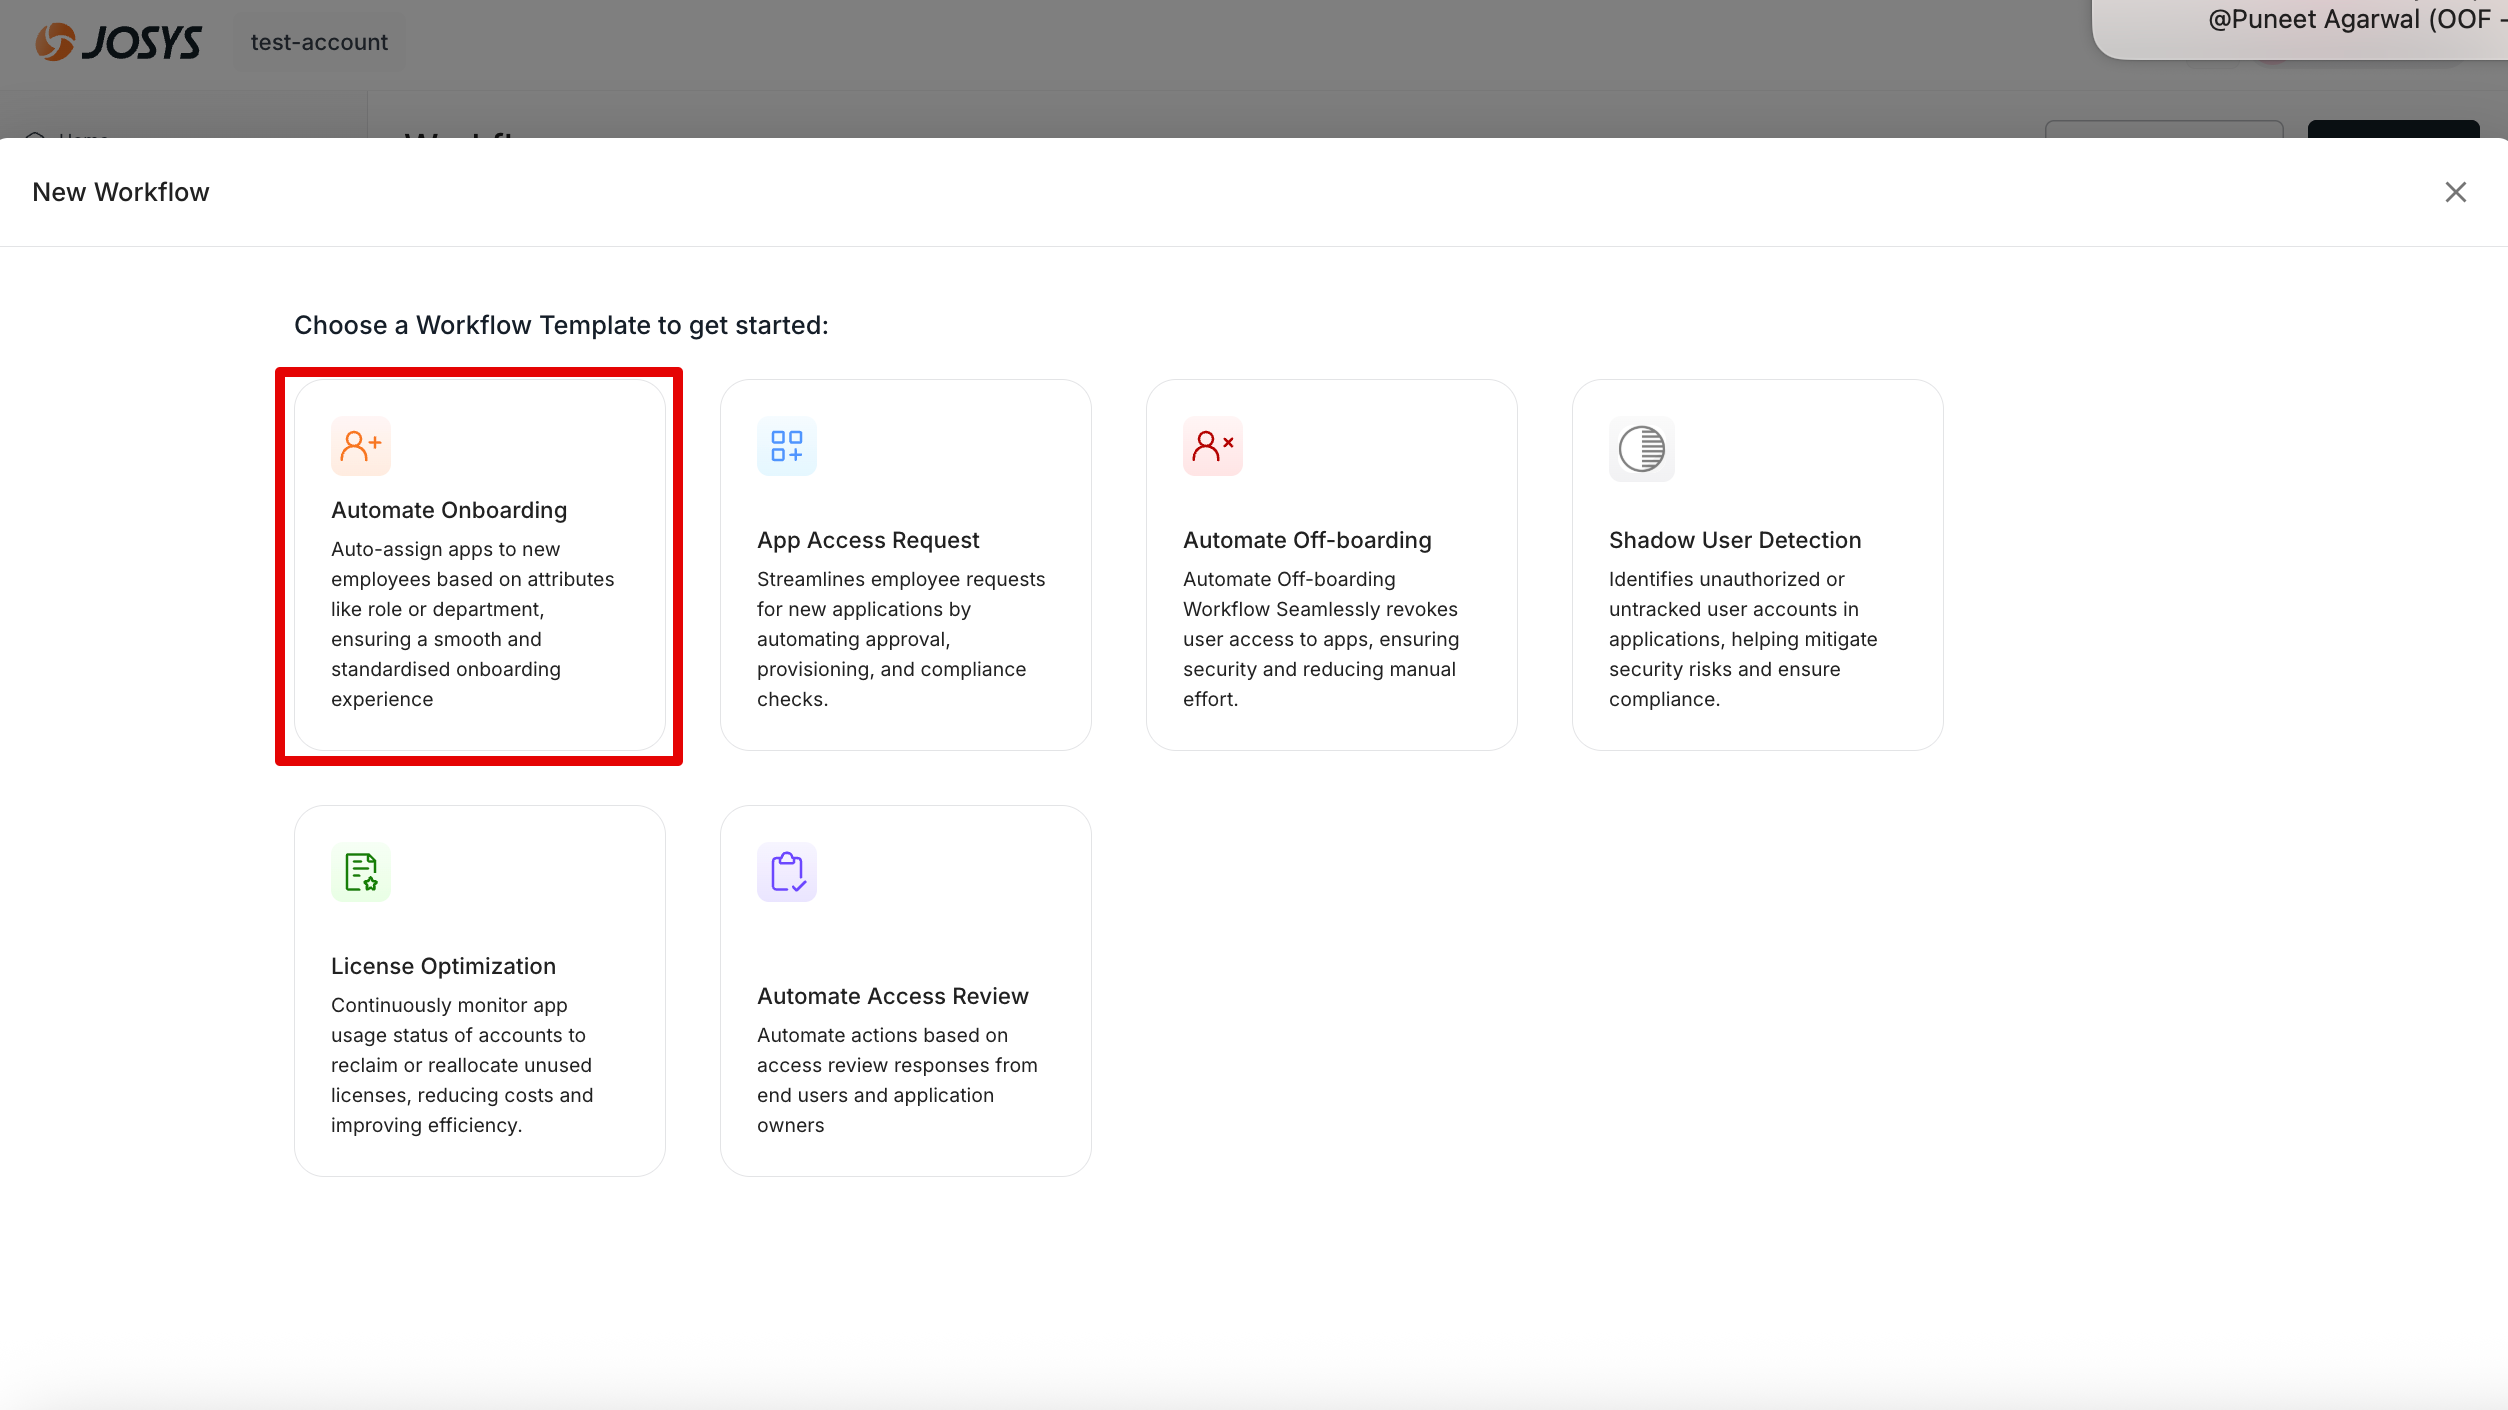Click License Optimization description paragraph
Screen dimensions: 2508x1410
click(462, 1065)
